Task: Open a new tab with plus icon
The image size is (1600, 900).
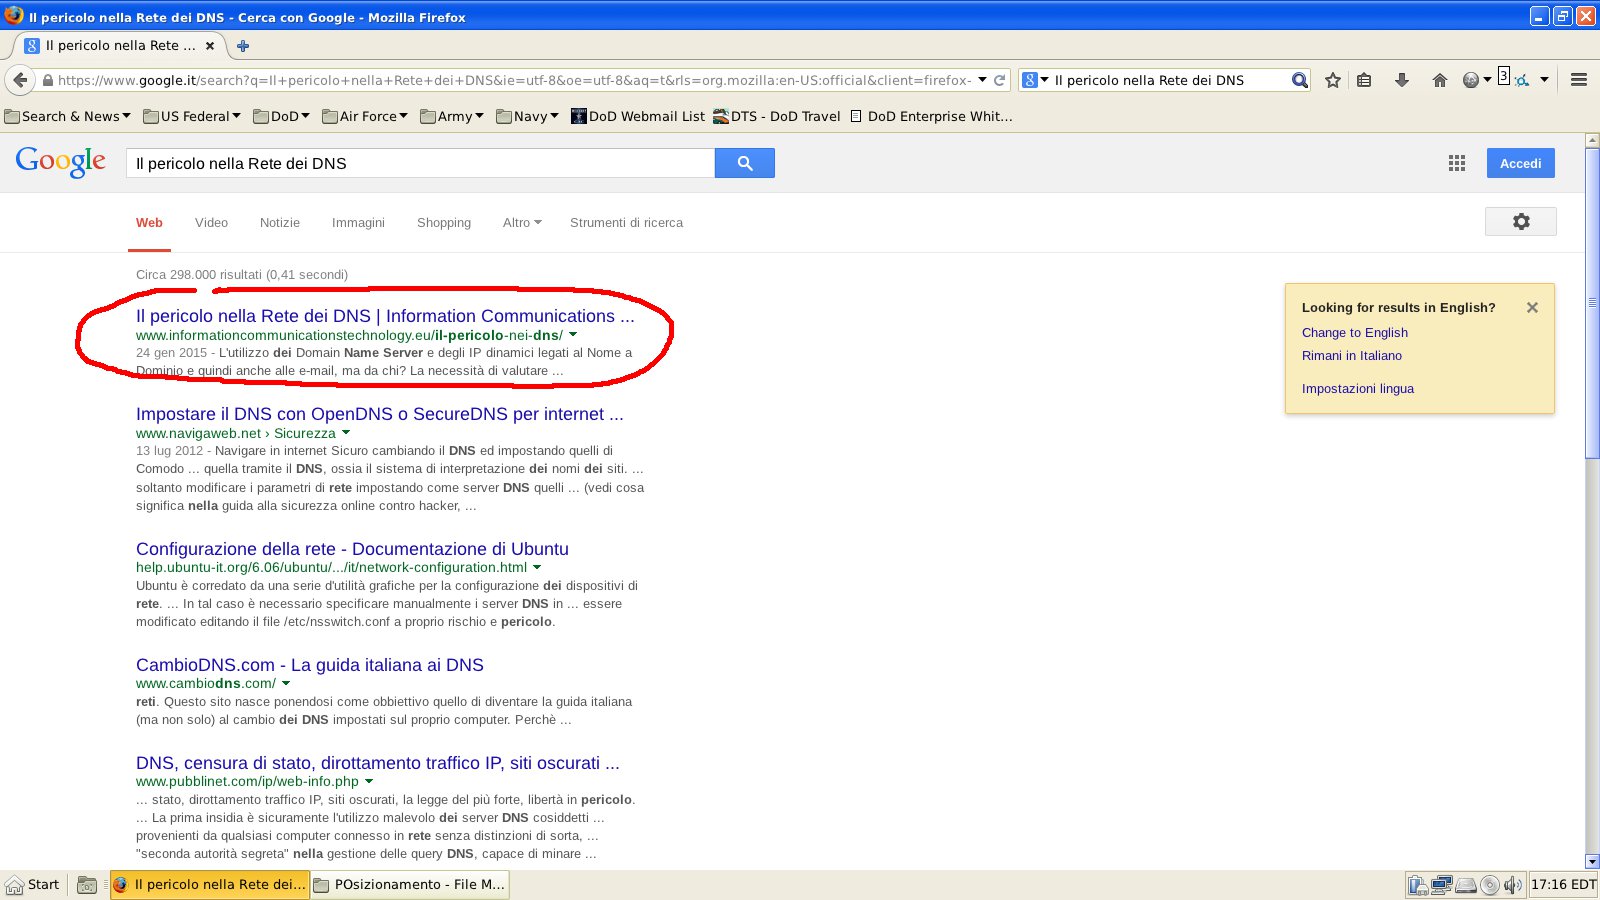Action: [242, 45]
